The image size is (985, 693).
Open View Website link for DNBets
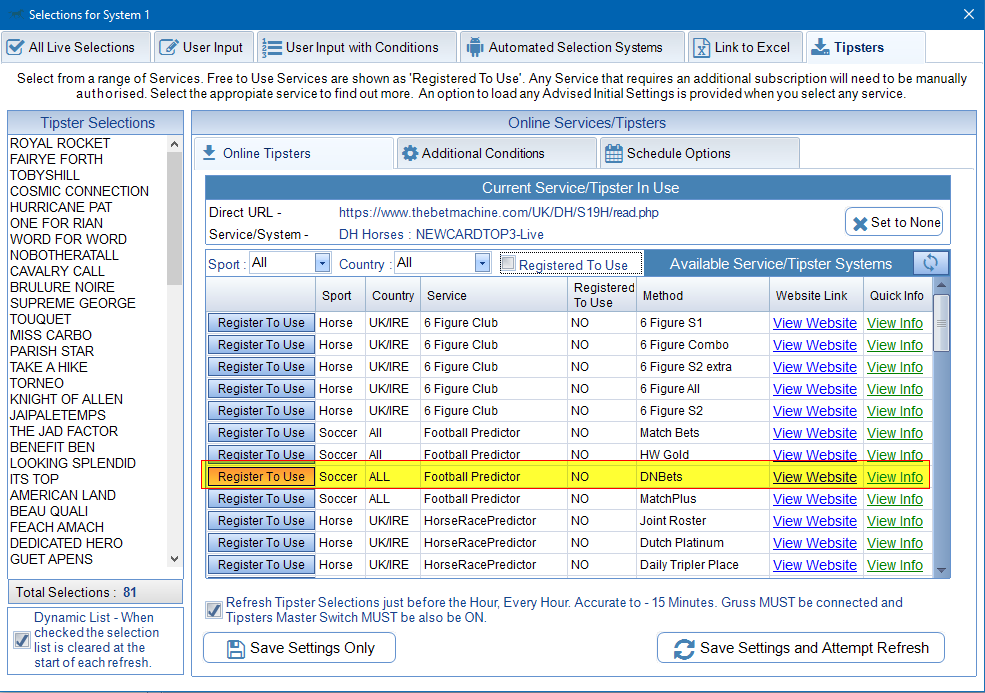(814, 477)
